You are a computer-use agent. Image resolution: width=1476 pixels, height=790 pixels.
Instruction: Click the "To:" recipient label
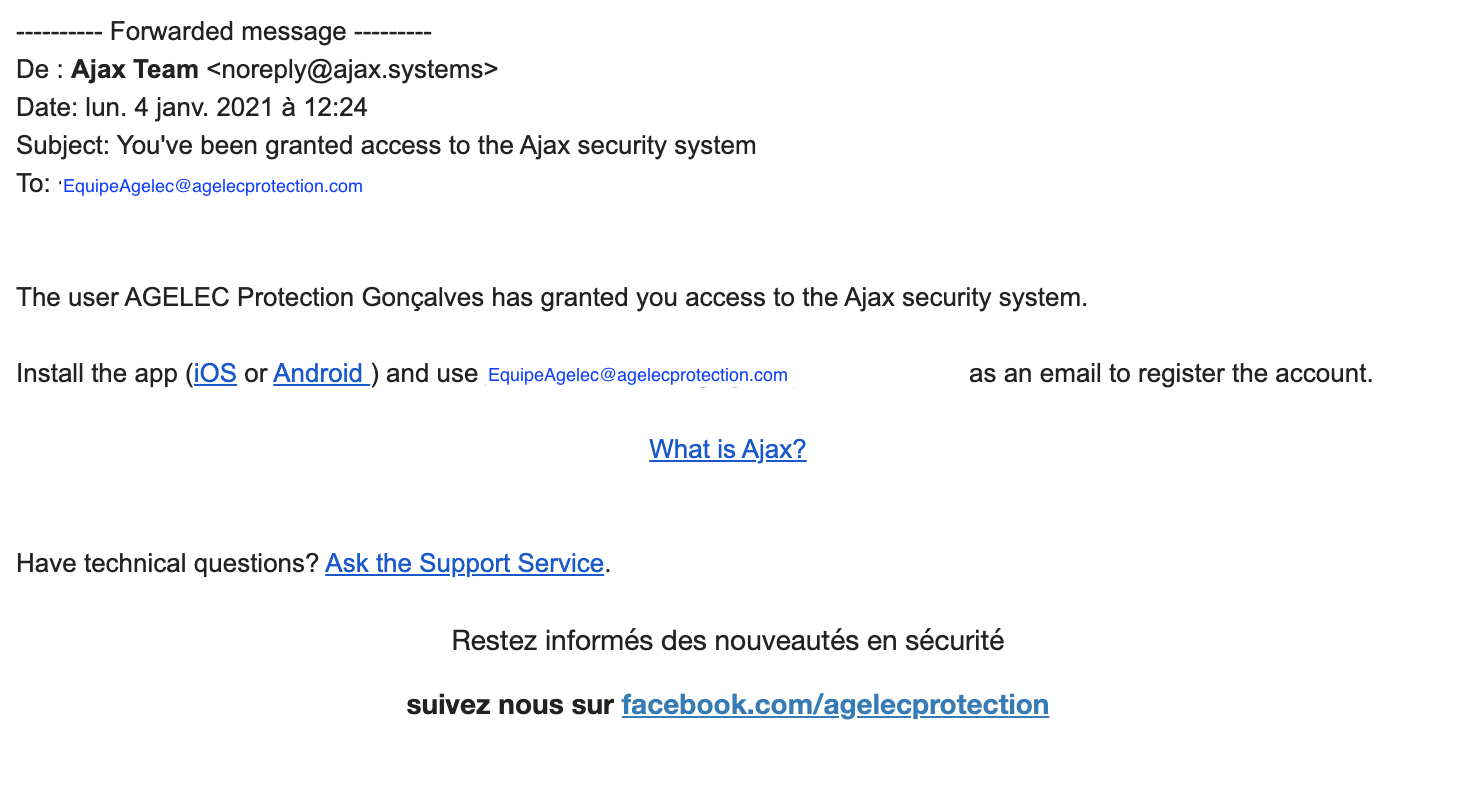(x=33, y=184)
